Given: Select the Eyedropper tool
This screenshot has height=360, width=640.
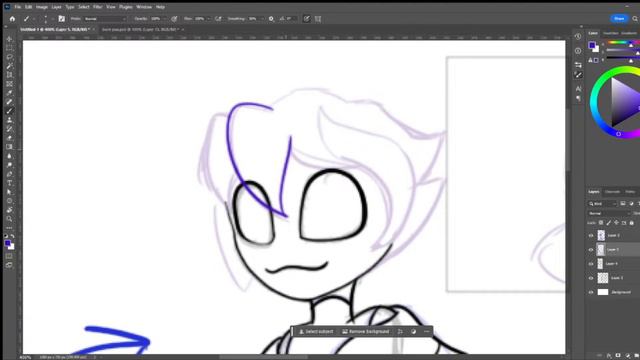Looking at the screenshot, I should pyautogui.click(x=9, y=93).
